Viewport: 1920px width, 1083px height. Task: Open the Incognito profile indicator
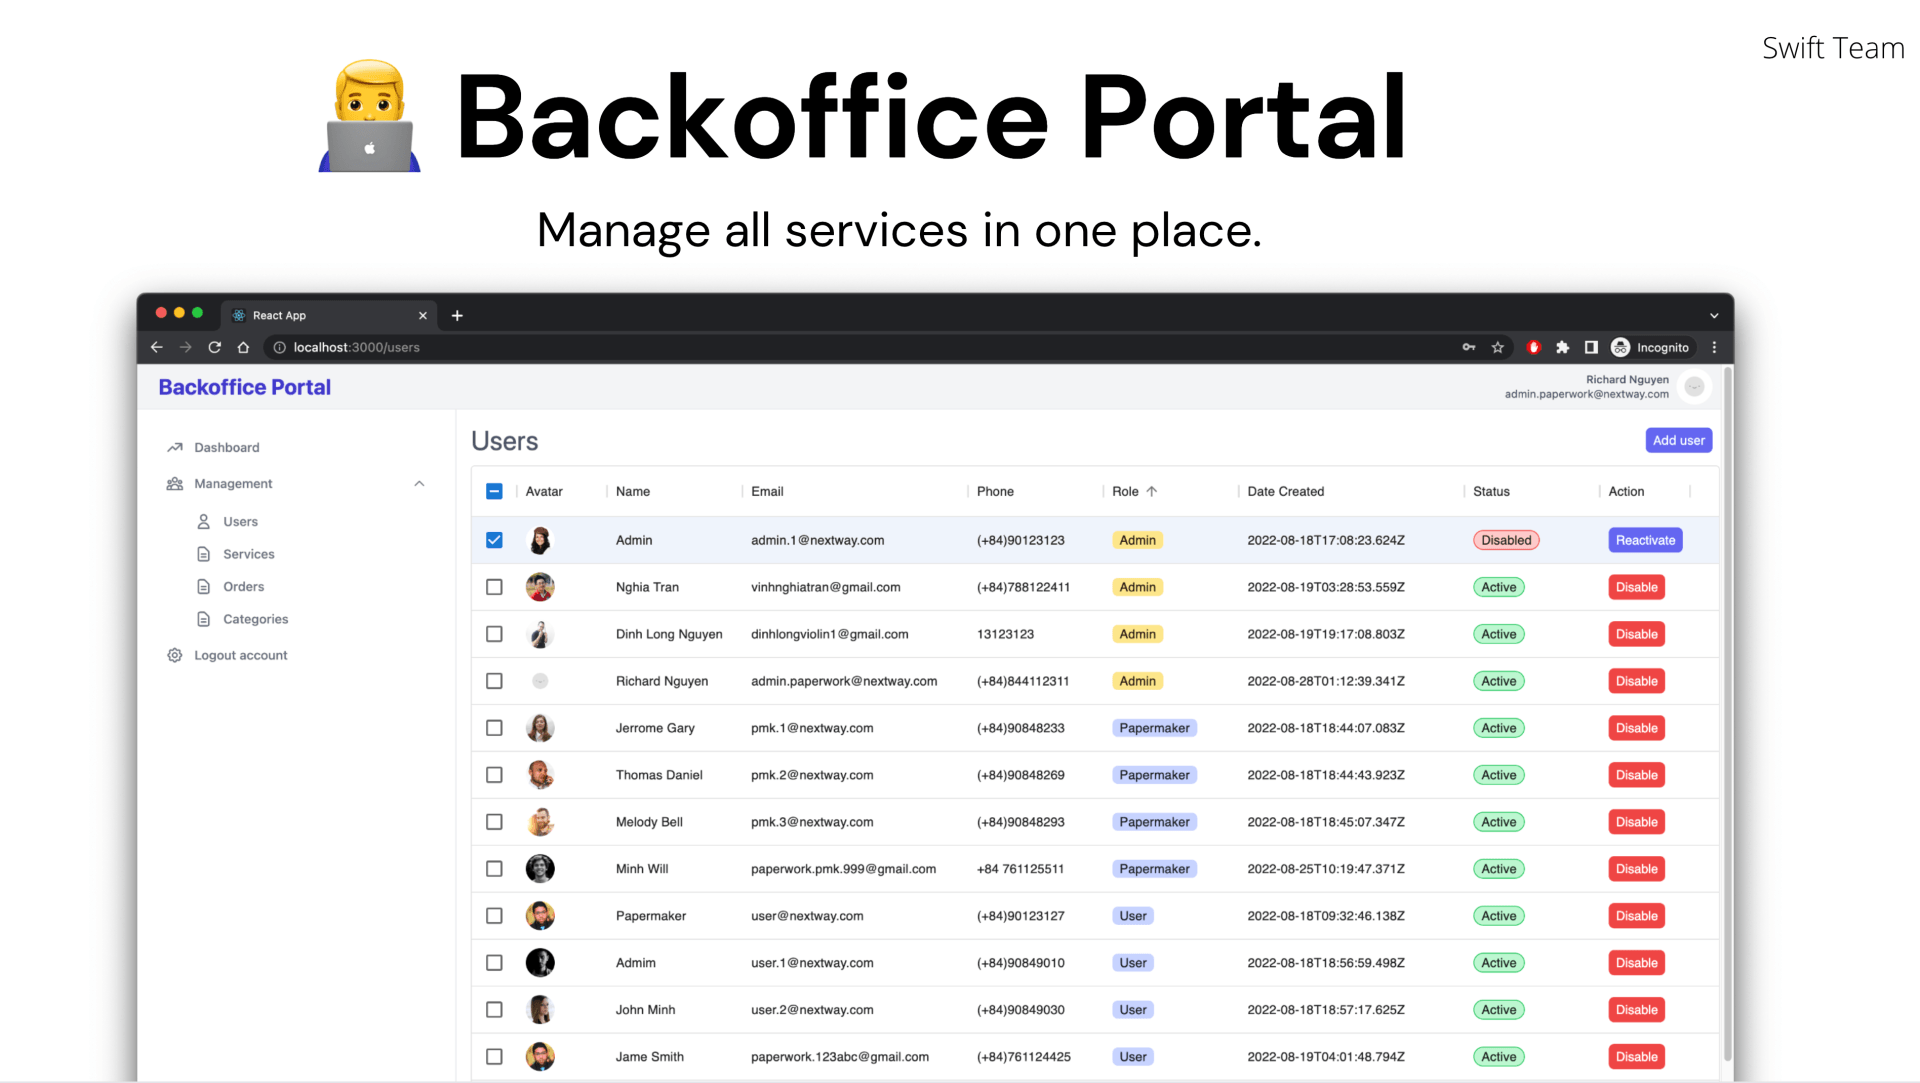coord(1651,347)
